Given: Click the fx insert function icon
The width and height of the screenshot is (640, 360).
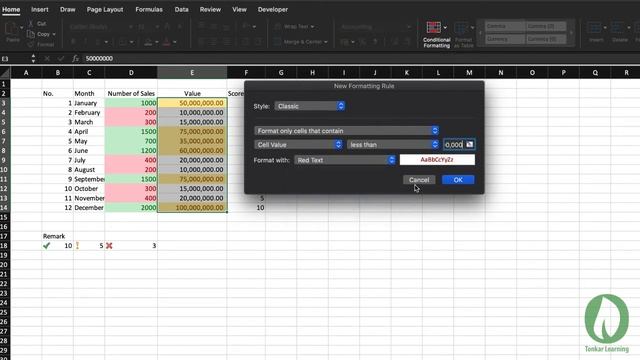Looking at the screenshot, I should tap(75, 59).
